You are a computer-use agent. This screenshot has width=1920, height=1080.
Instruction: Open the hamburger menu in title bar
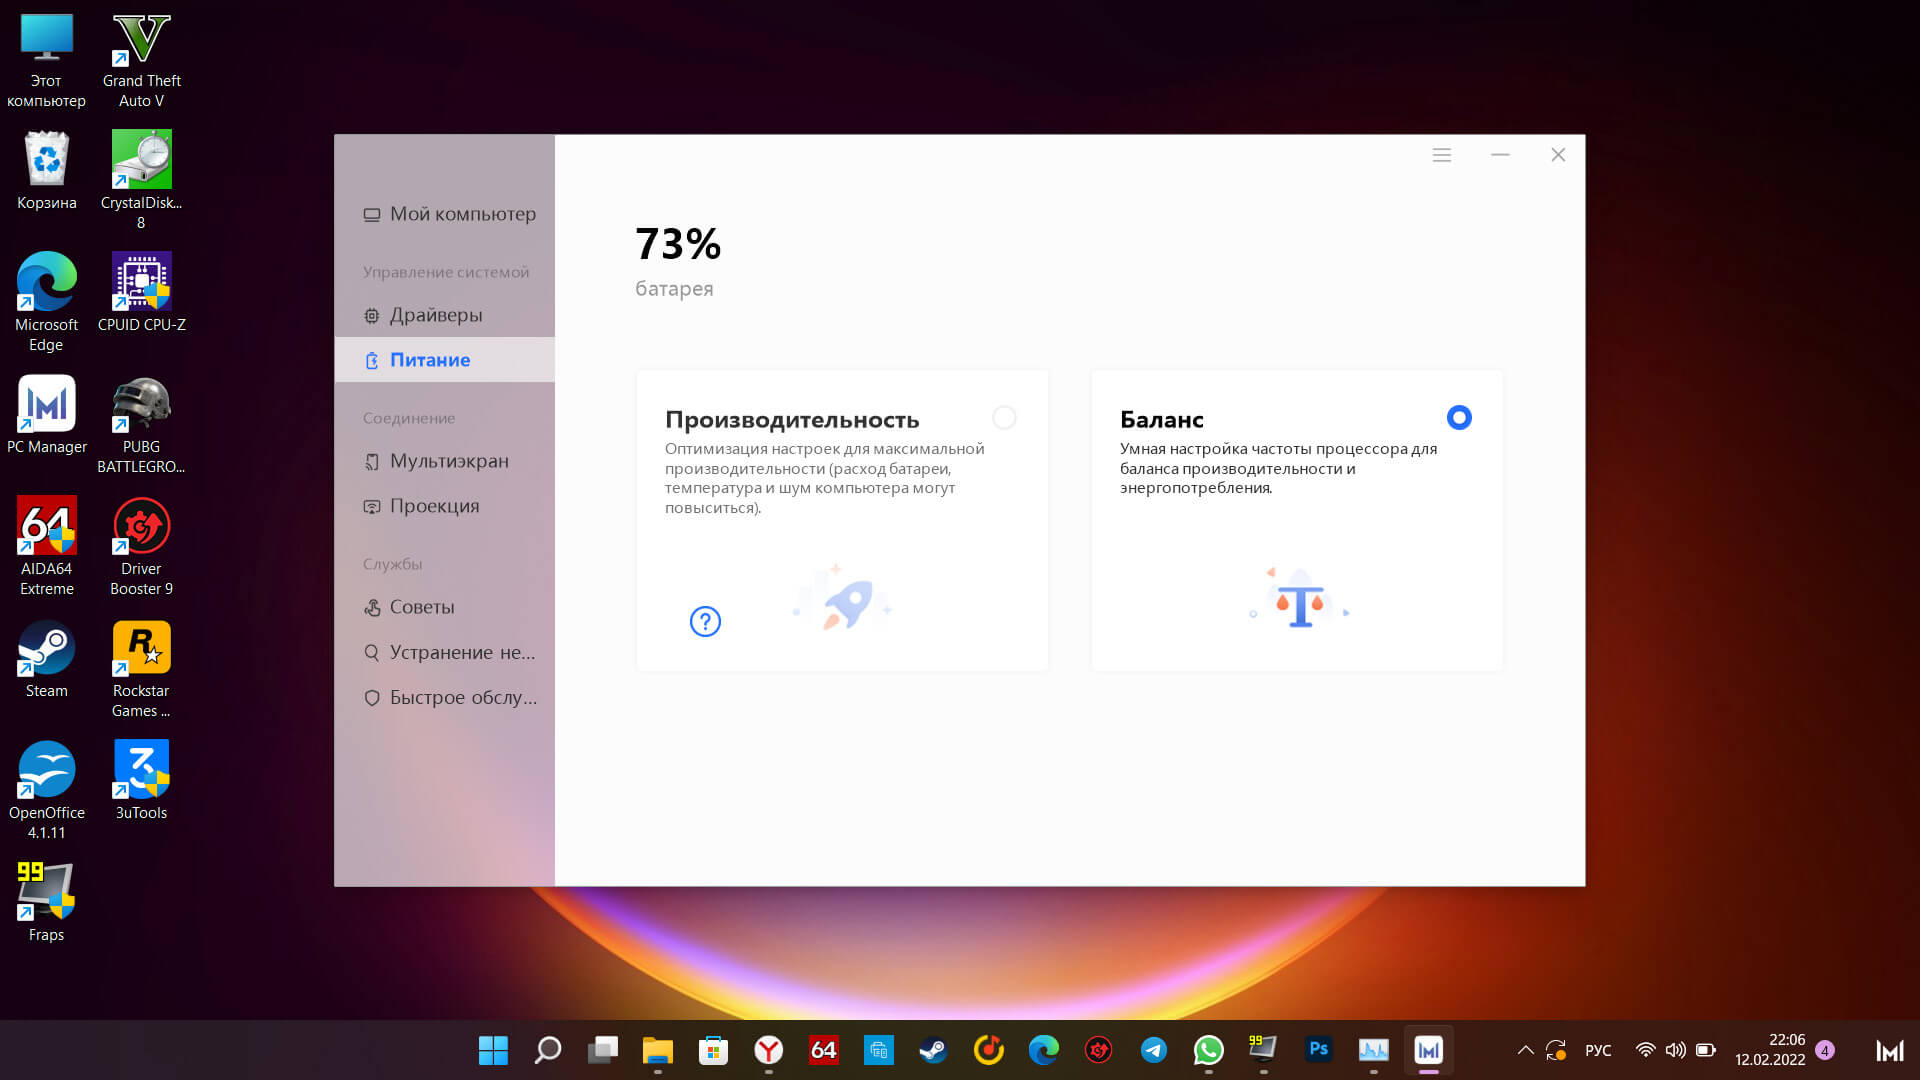click(1441, 155)
